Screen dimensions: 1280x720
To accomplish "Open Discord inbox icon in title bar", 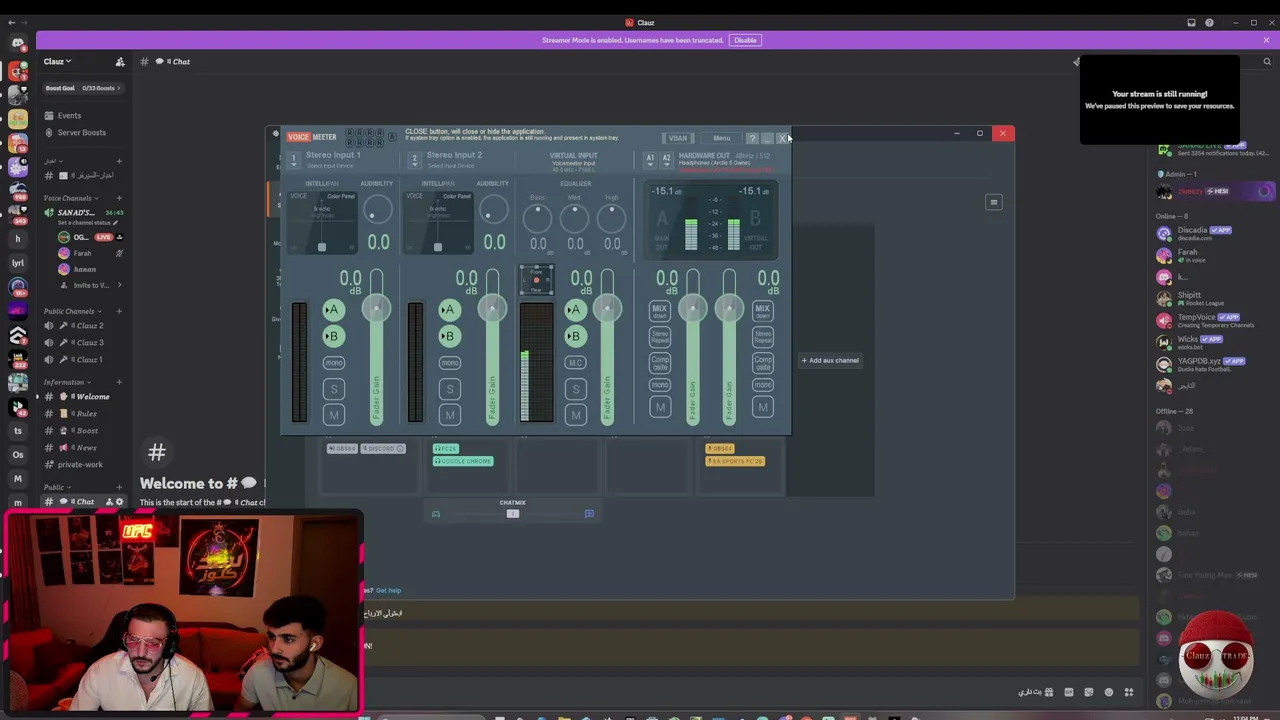I will (x=1191, y=23).
